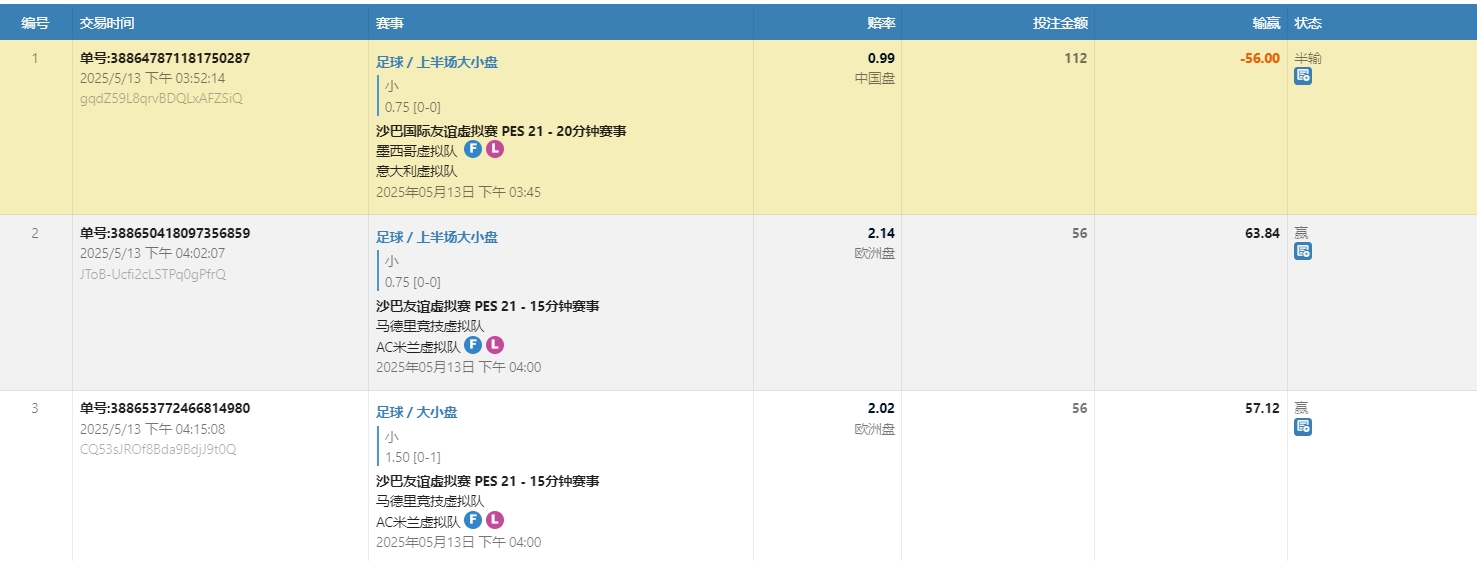Viewport: 1477px width, 561px height.
Task: Click the L icon in bet number 3
Action: (495, 520)
